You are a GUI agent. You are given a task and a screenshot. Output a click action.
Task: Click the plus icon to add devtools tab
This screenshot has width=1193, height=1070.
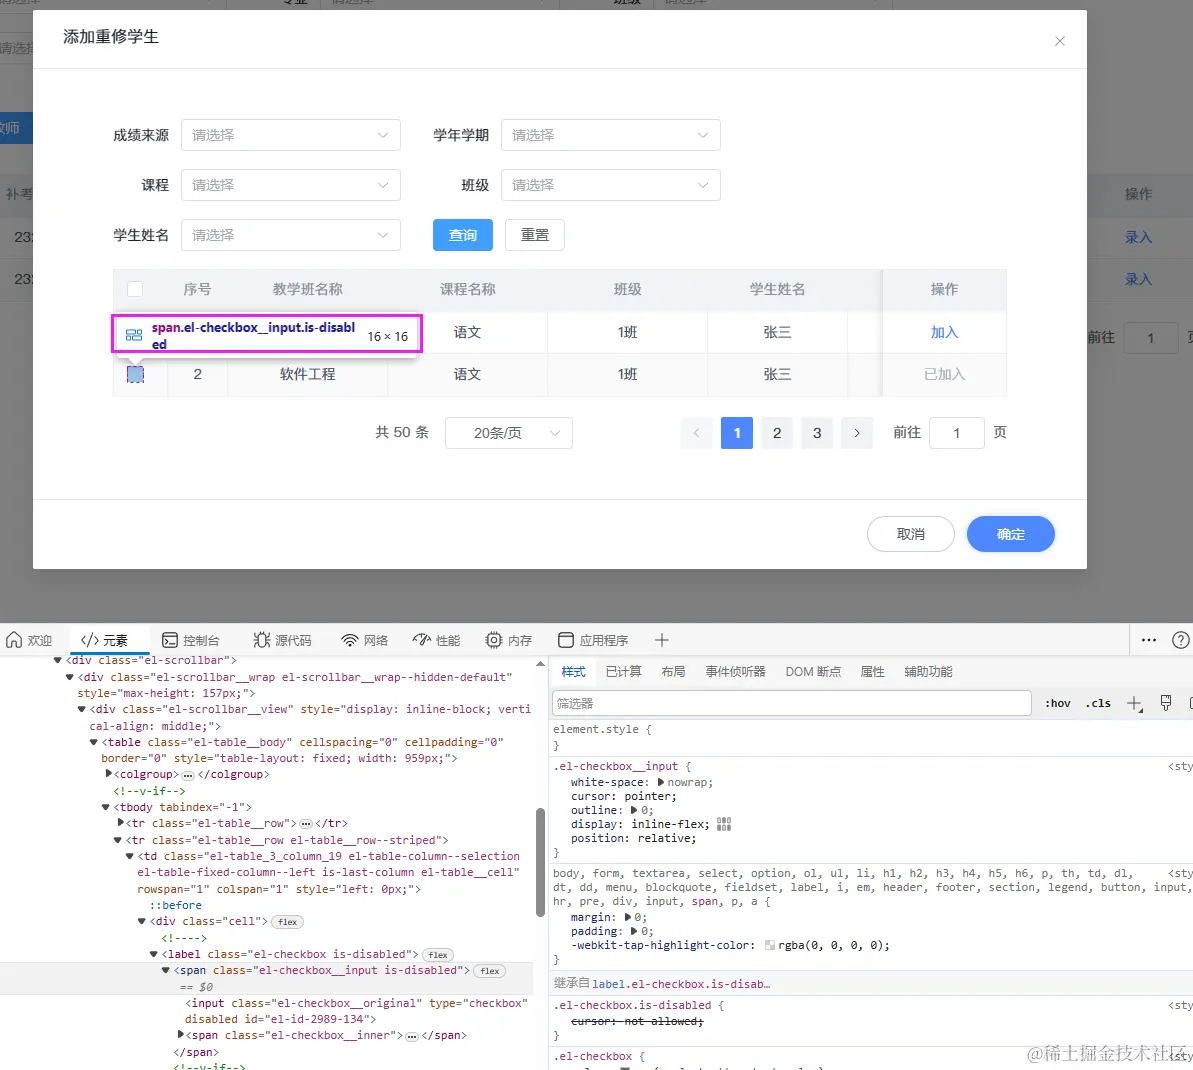coord(662,640)
